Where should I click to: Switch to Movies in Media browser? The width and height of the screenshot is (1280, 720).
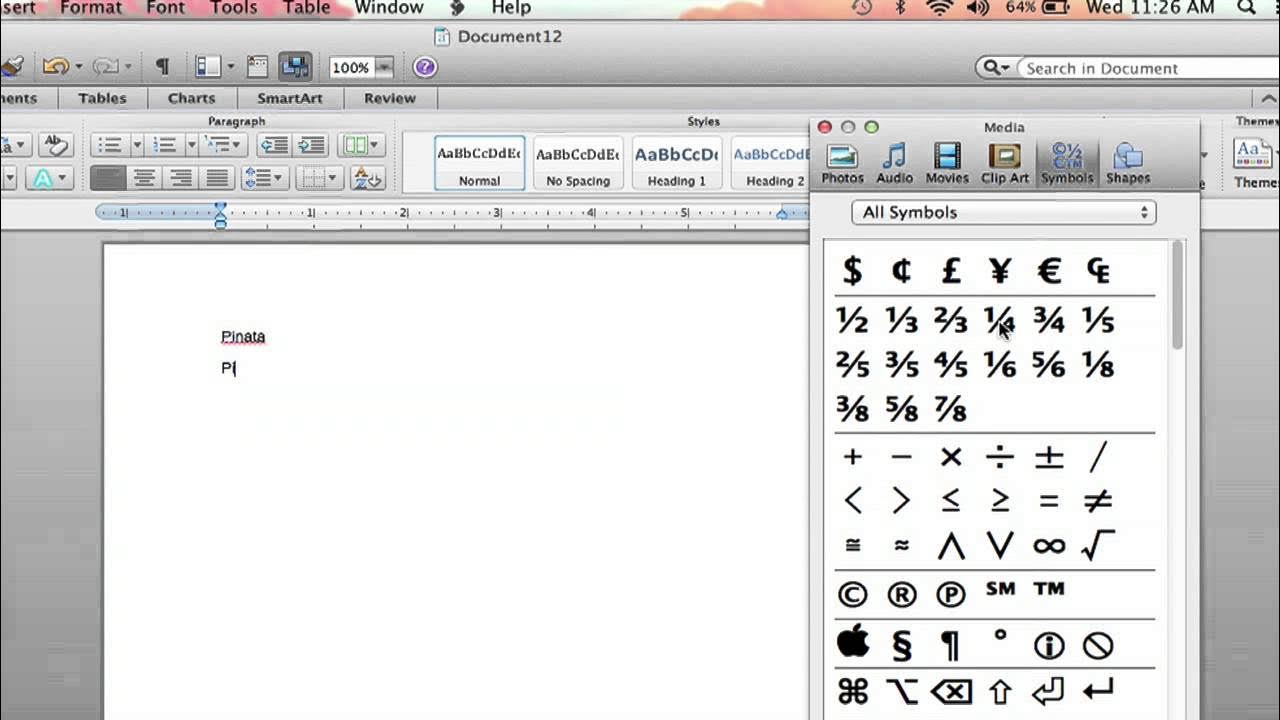click(x=946, y=164)
